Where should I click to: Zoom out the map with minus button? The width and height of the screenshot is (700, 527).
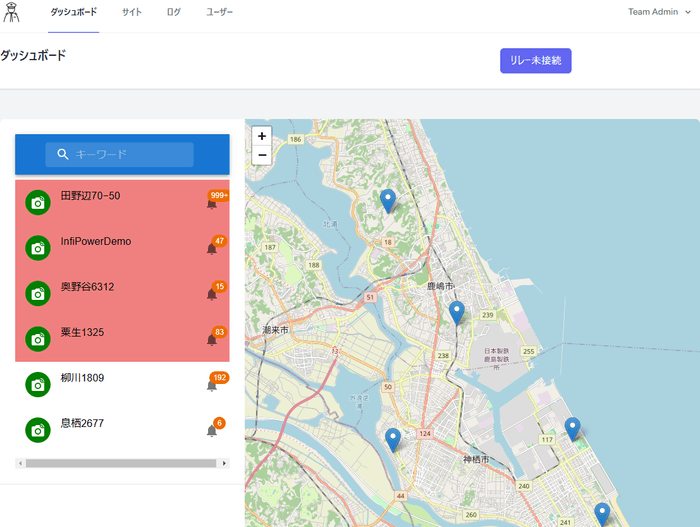coord(262,155)
